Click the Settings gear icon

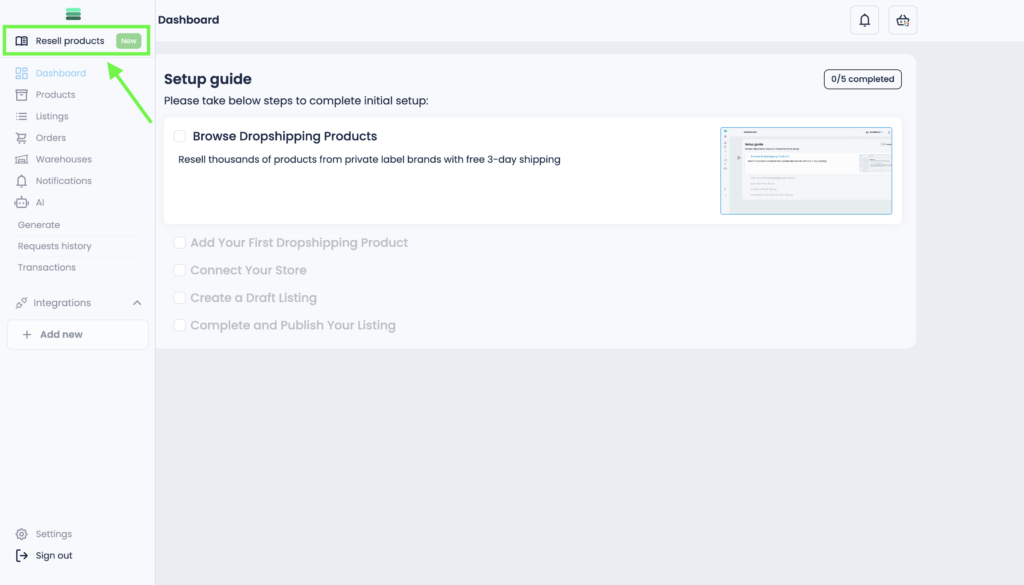(x=22, y=534)
